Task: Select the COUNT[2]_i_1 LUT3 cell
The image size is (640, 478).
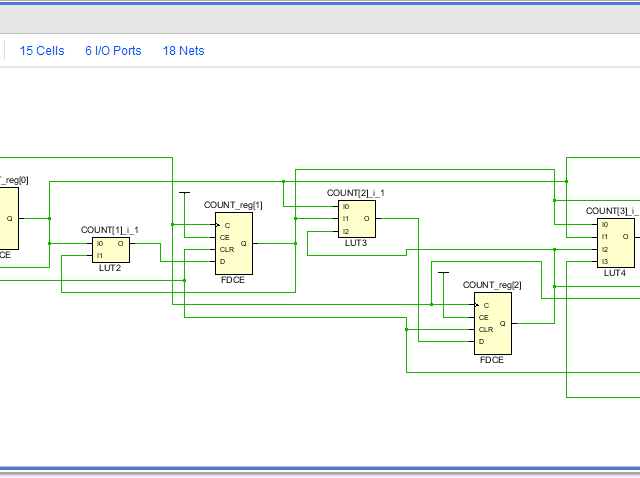Action: (x=355, y=217)
